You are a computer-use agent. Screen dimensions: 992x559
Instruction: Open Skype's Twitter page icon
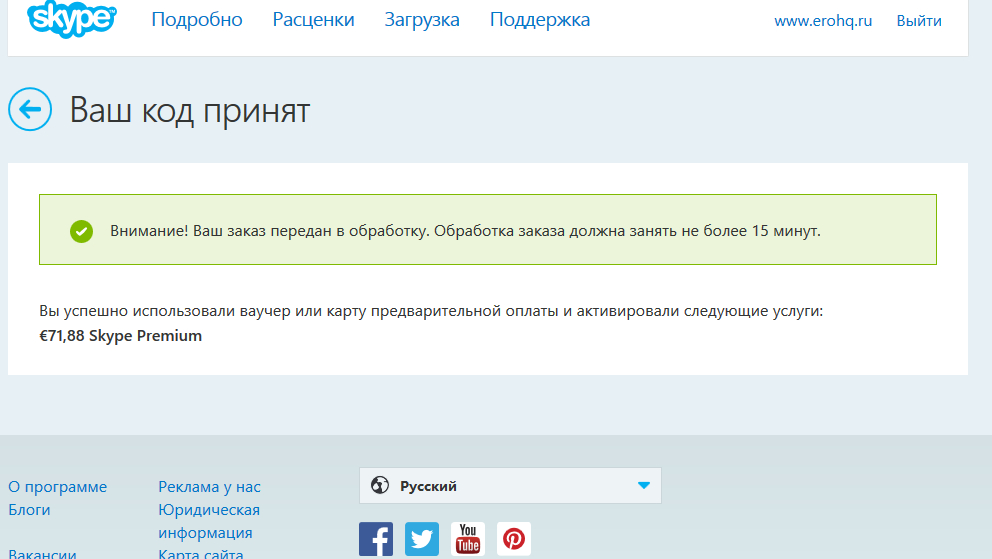(422, 539)
